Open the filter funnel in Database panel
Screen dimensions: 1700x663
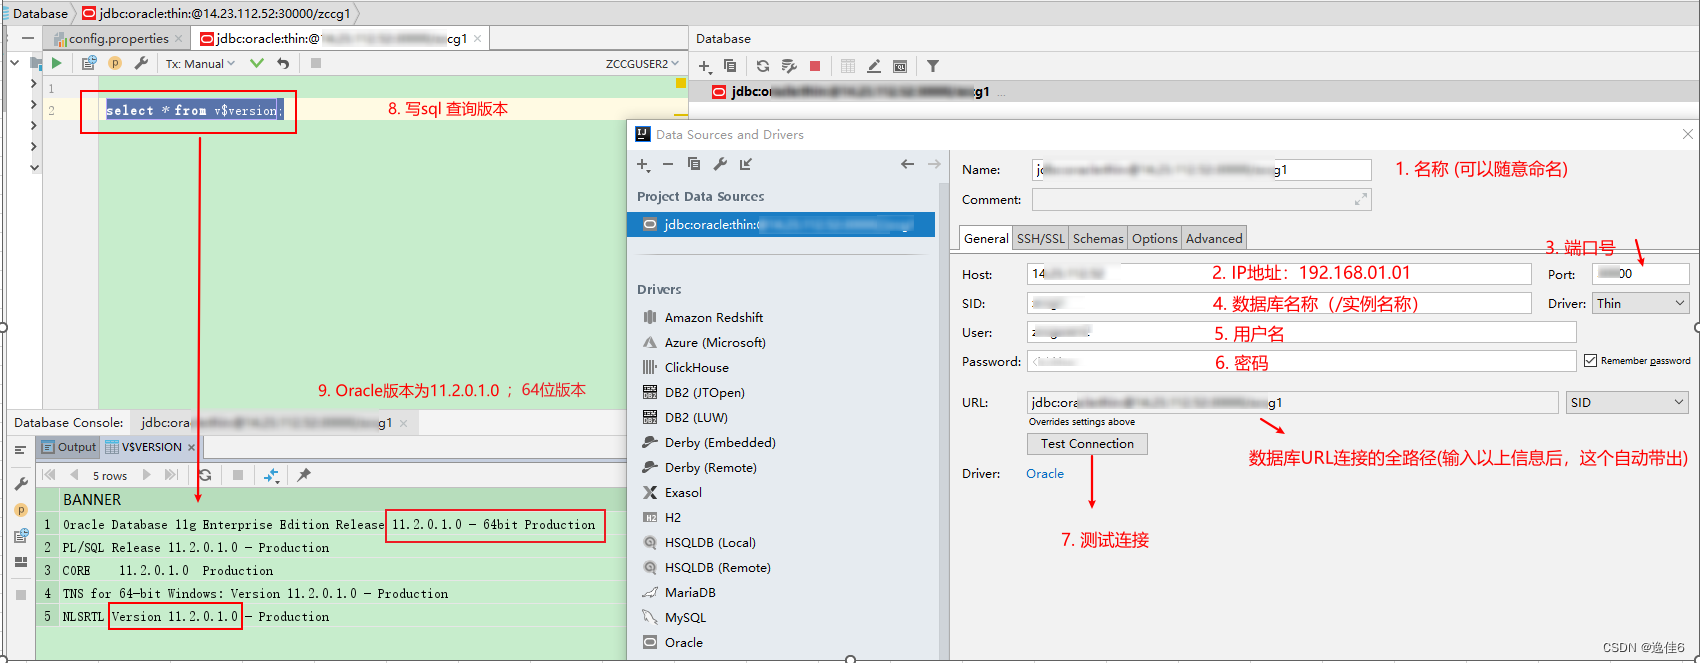(933, 66)
